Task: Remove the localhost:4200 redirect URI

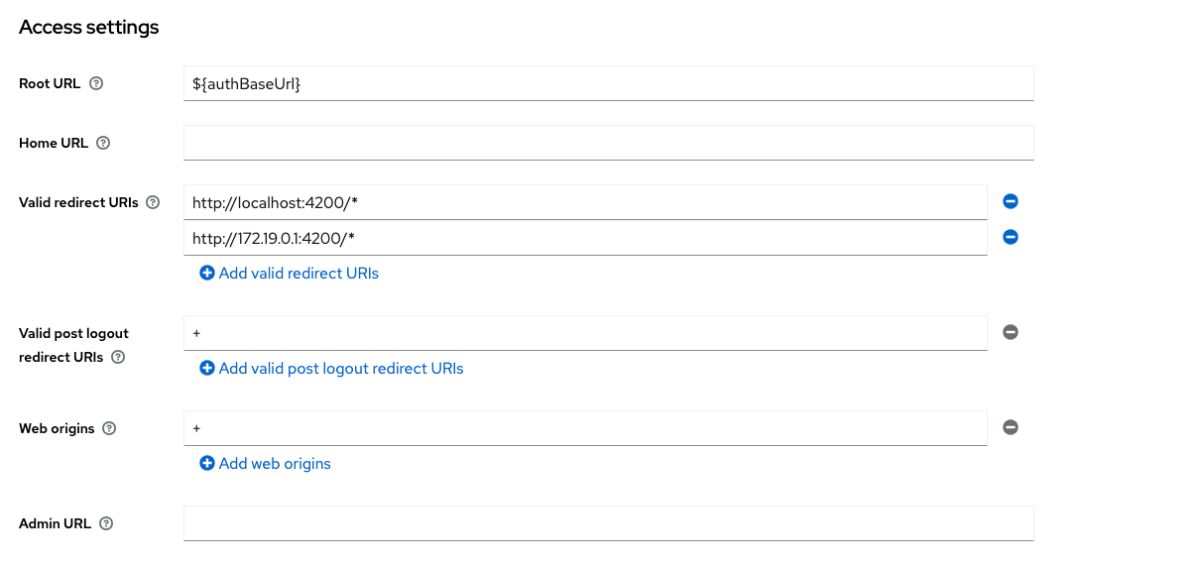Action: pyautogui.click(x=1010, y=202)
